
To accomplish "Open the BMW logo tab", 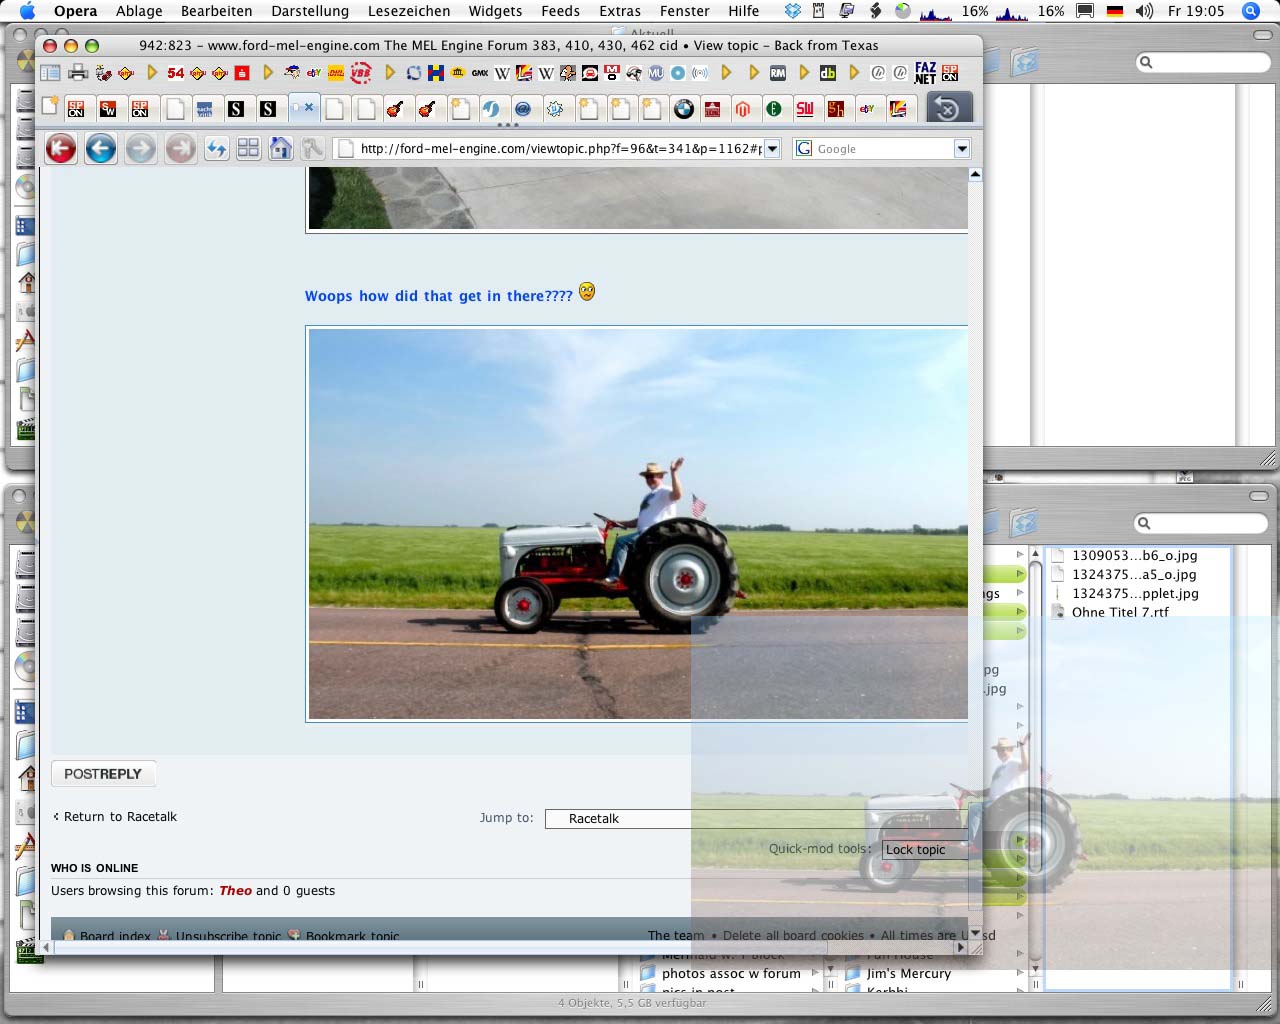I will pyautogui.click(x=684, y=109).
